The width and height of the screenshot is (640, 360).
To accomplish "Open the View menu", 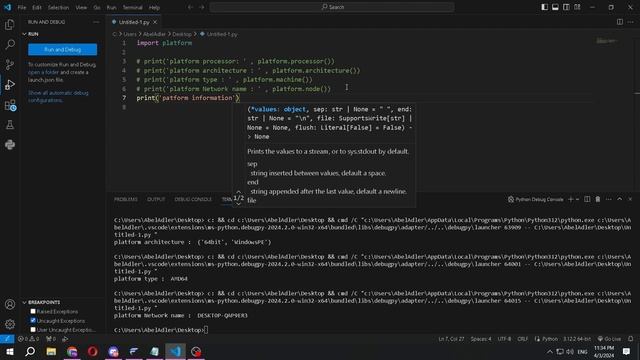I will pos(81,7).
